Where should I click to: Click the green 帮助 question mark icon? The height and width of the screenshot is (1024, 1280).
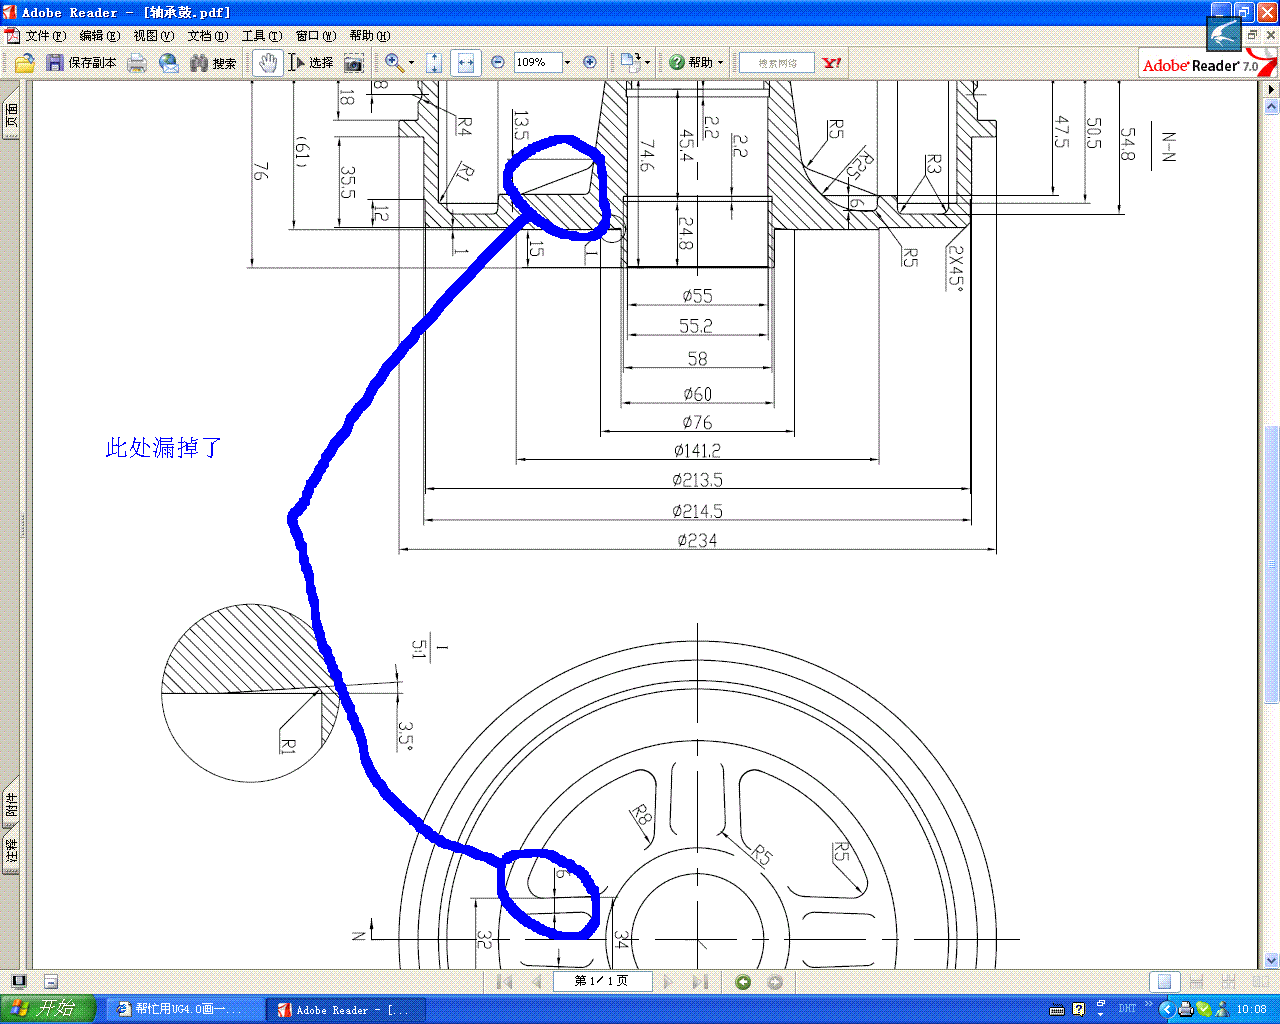point(677,63)
